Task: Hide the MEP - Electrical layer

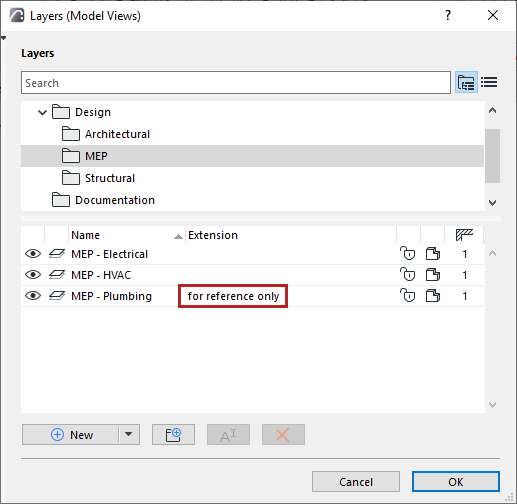Action: tap(33, 254)
